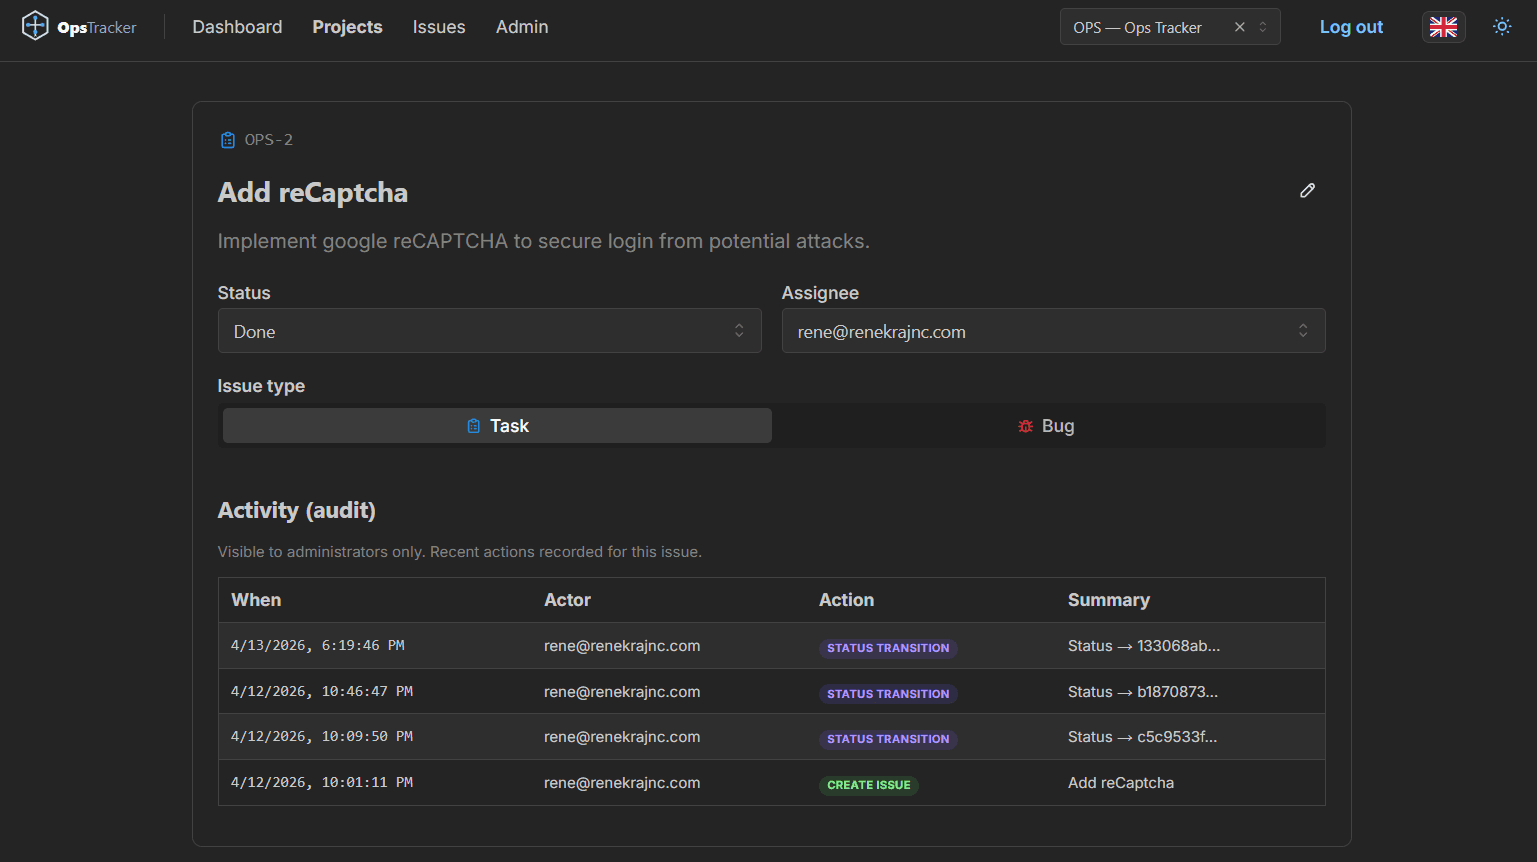Clear the project selection with the X icon
The height and width of the screenshot is (862, 1537).
point(1239,27)
